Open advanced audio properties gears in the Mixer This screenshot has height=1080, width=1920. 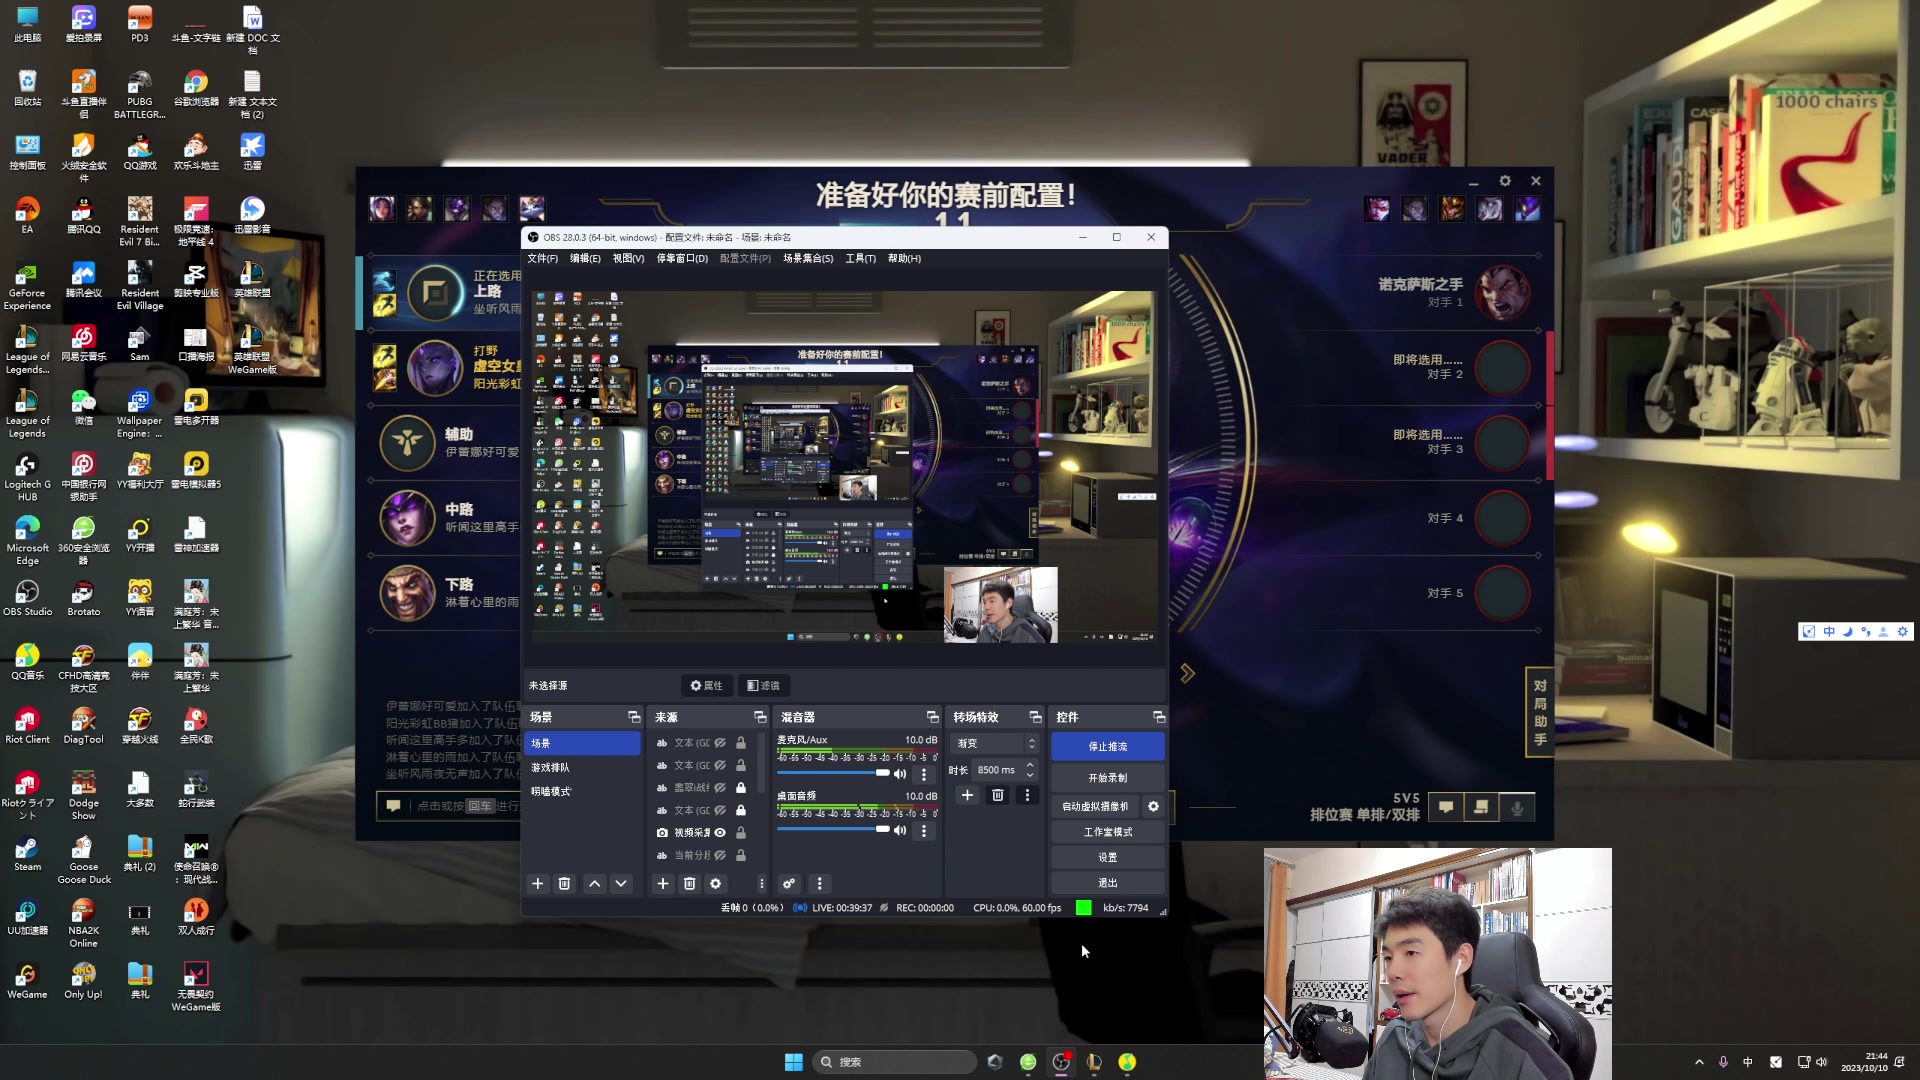point(789,884)
